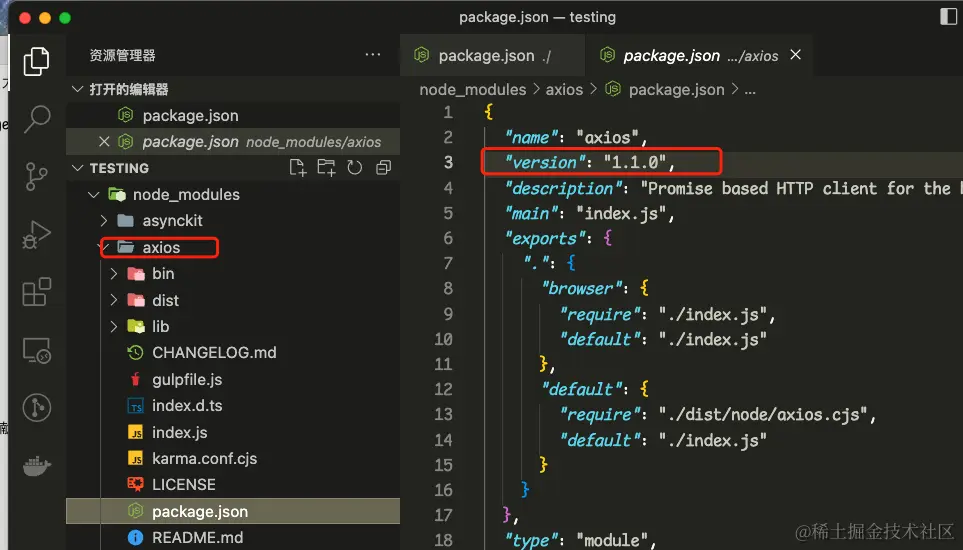Click the "browser" key on line 8
Image resolution: width=963 pixels, height=550 pixels.
[582, 289]
